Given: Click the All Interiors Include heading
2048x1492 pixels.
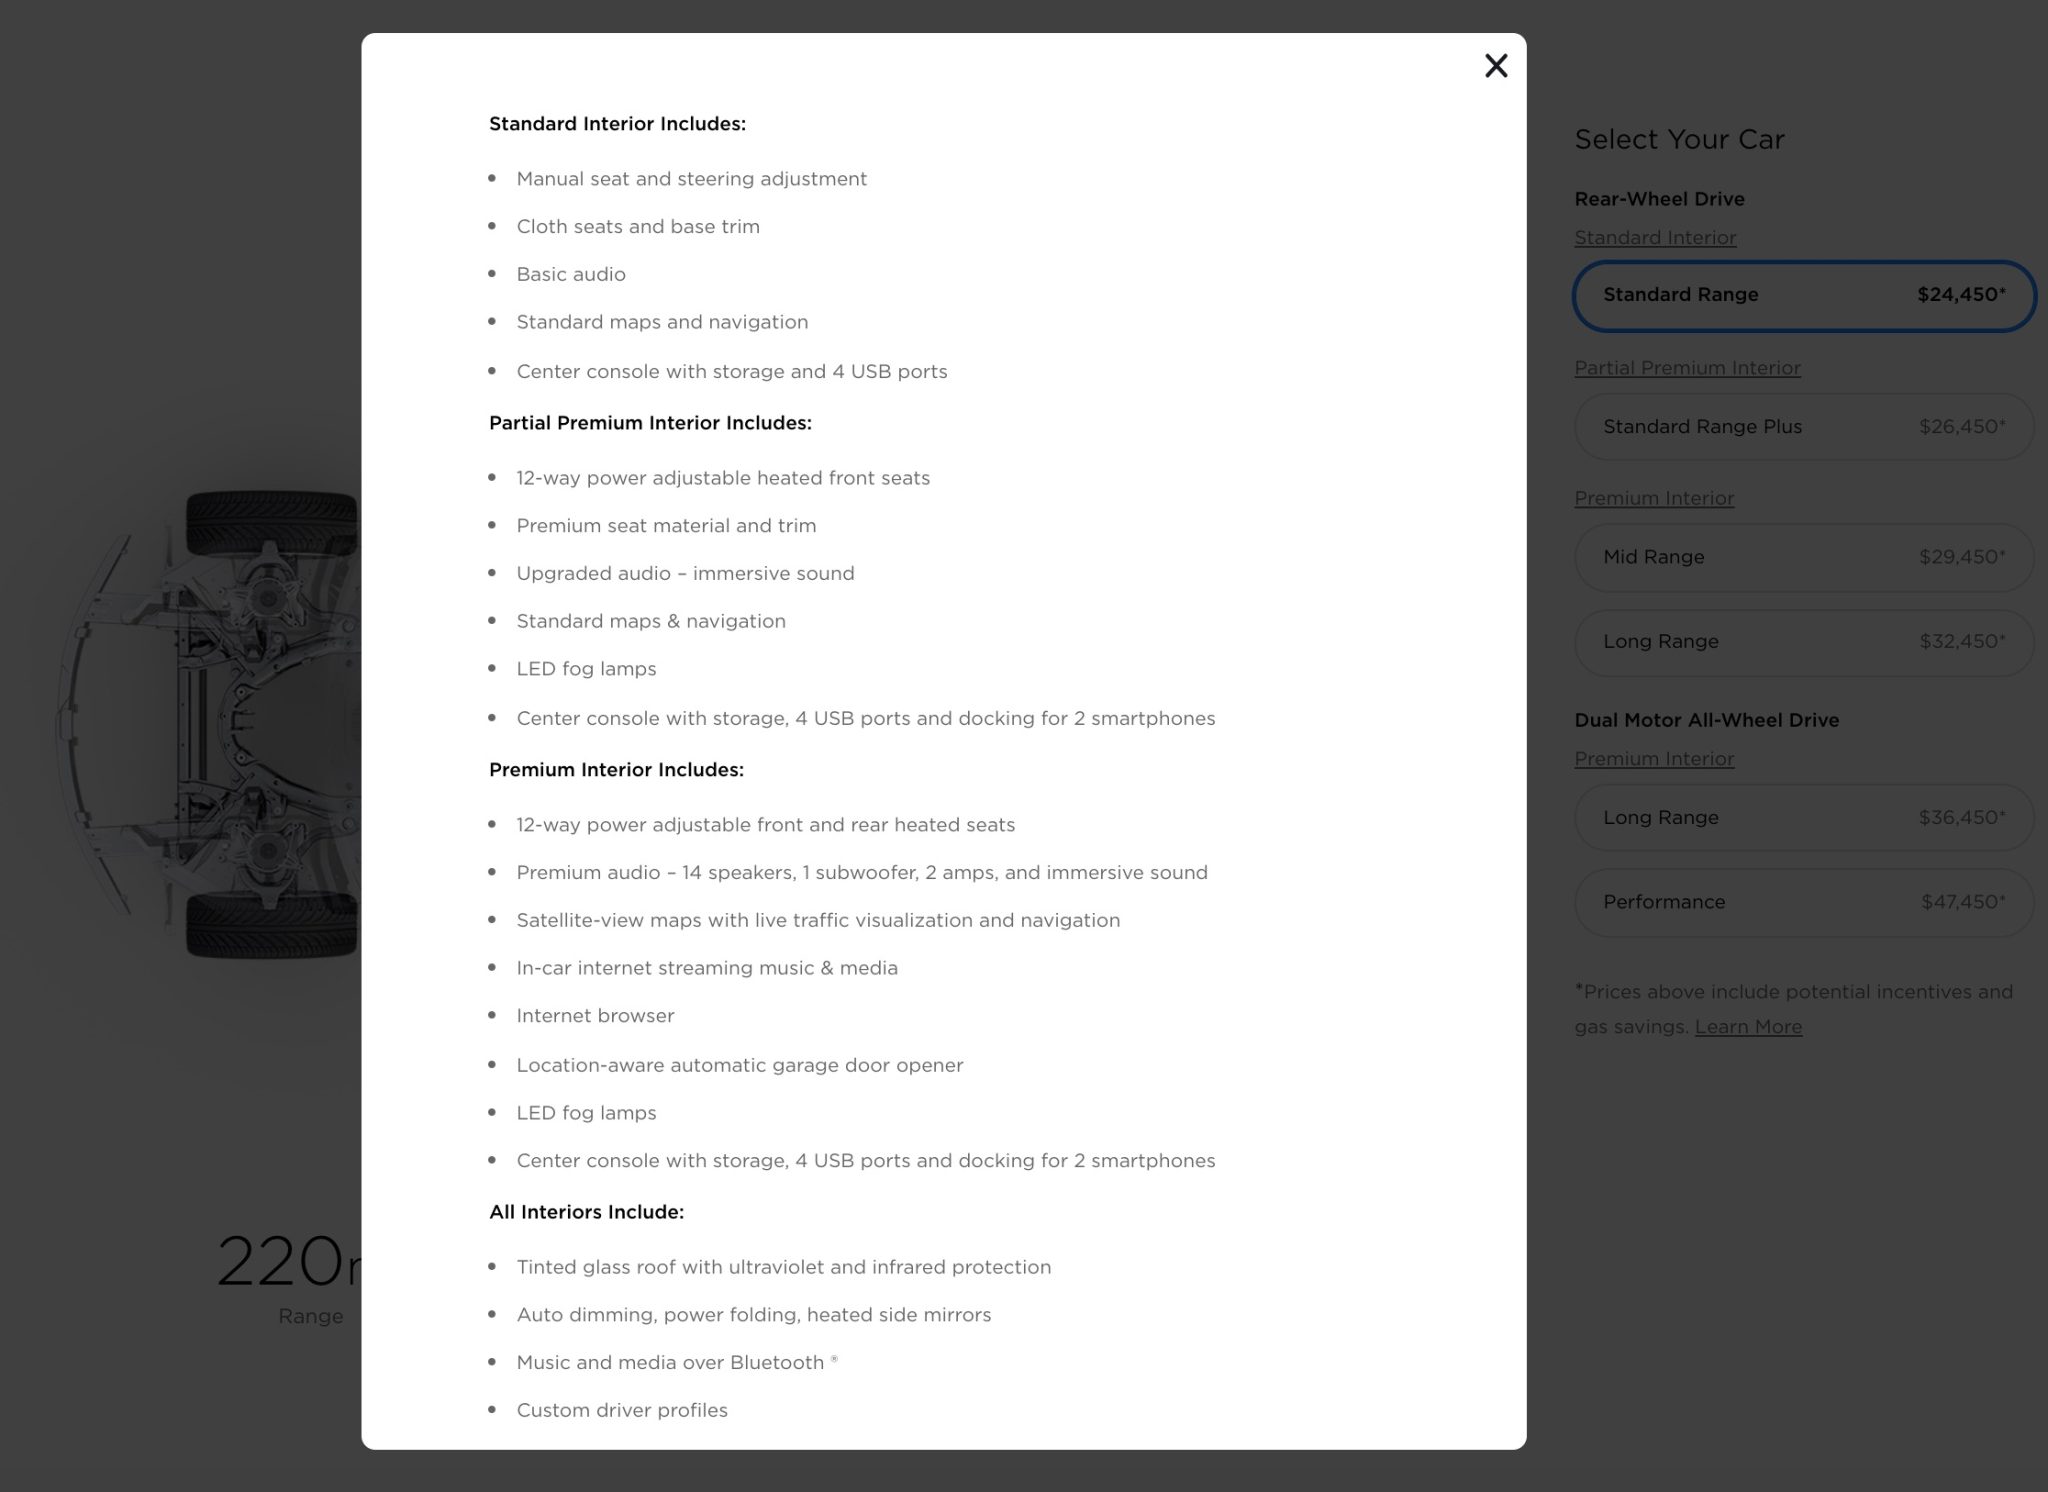Looking at the screenshot, I should coord(586,1212).
